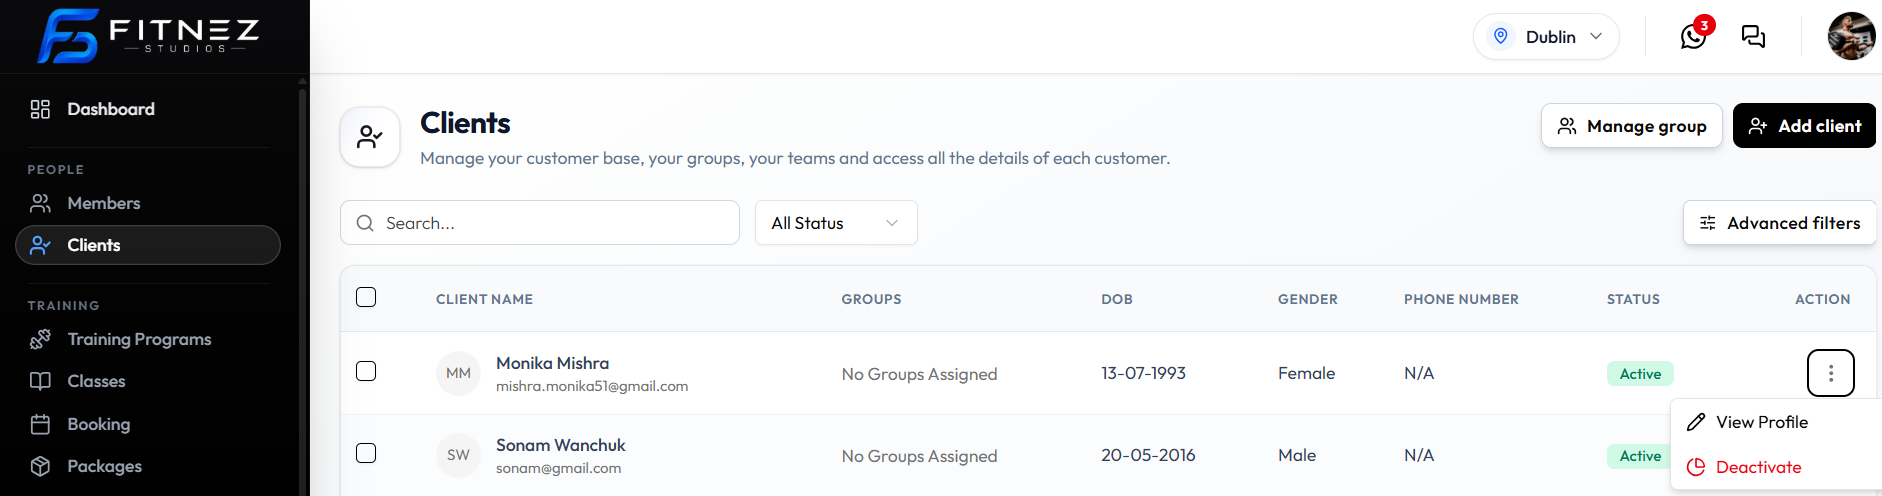Click the Manage group button
Viewport: 1882px width, 496px height.
click(1632, 126)
